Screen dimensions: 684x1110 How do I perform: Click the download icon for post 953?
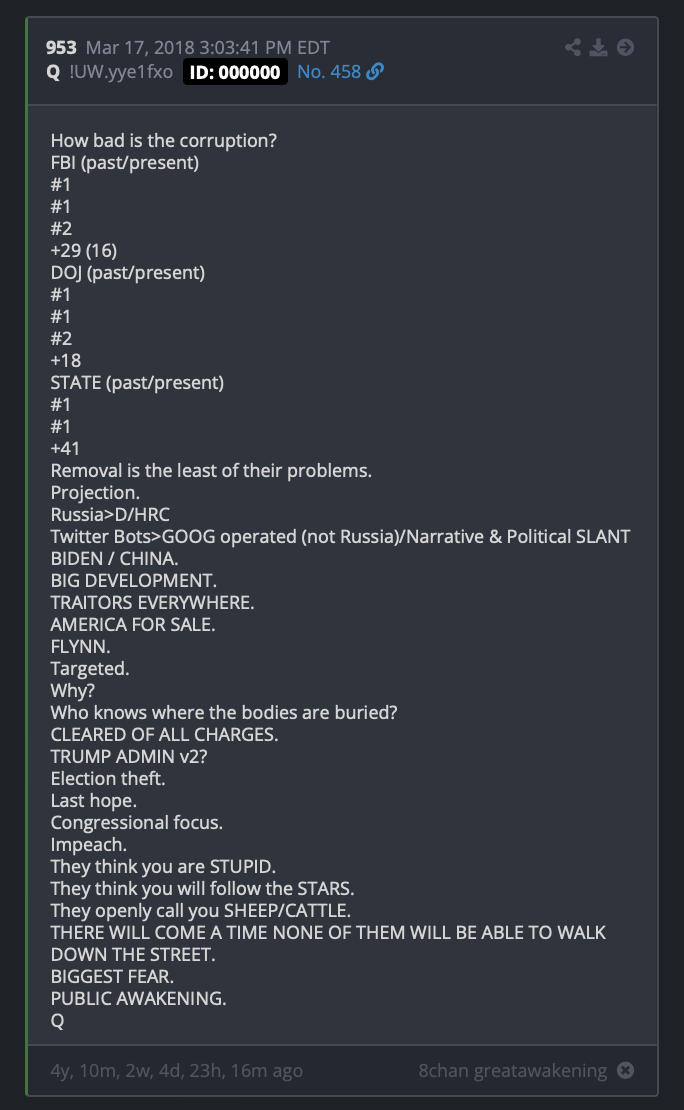[599, 47]
